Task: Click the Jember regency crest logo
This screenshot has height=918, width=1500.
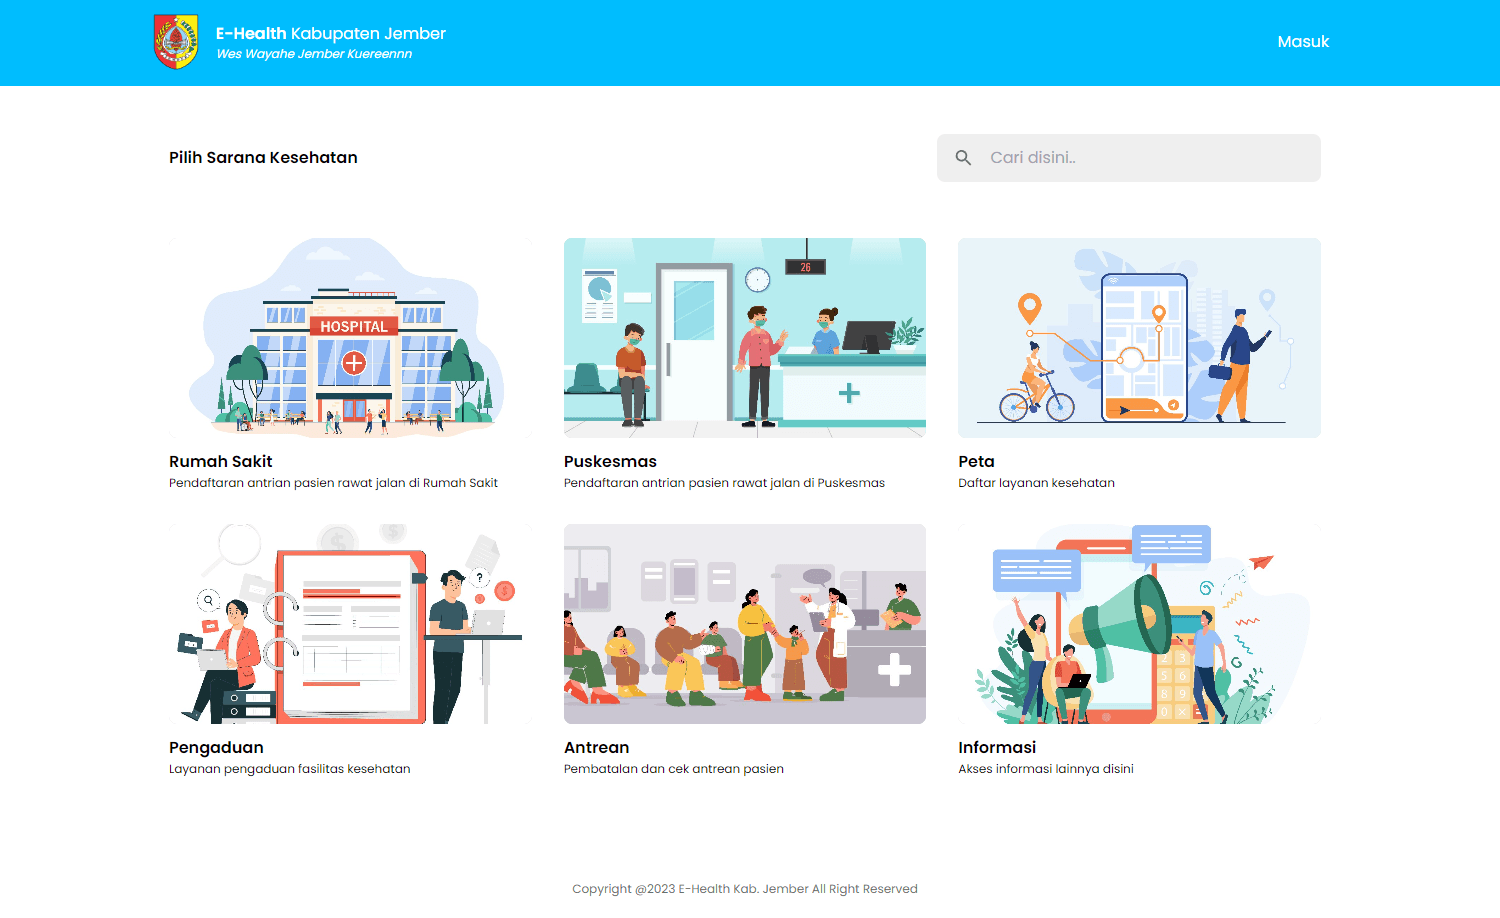Action: click(x=176, y=42)
